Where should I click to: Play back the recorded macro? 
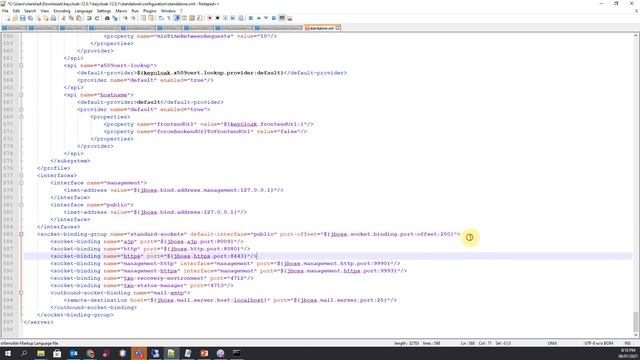coord(225,18)
